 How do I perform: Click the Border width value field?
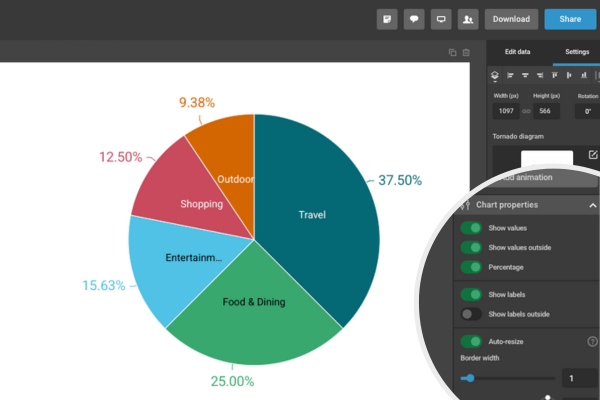pos(581,379)
